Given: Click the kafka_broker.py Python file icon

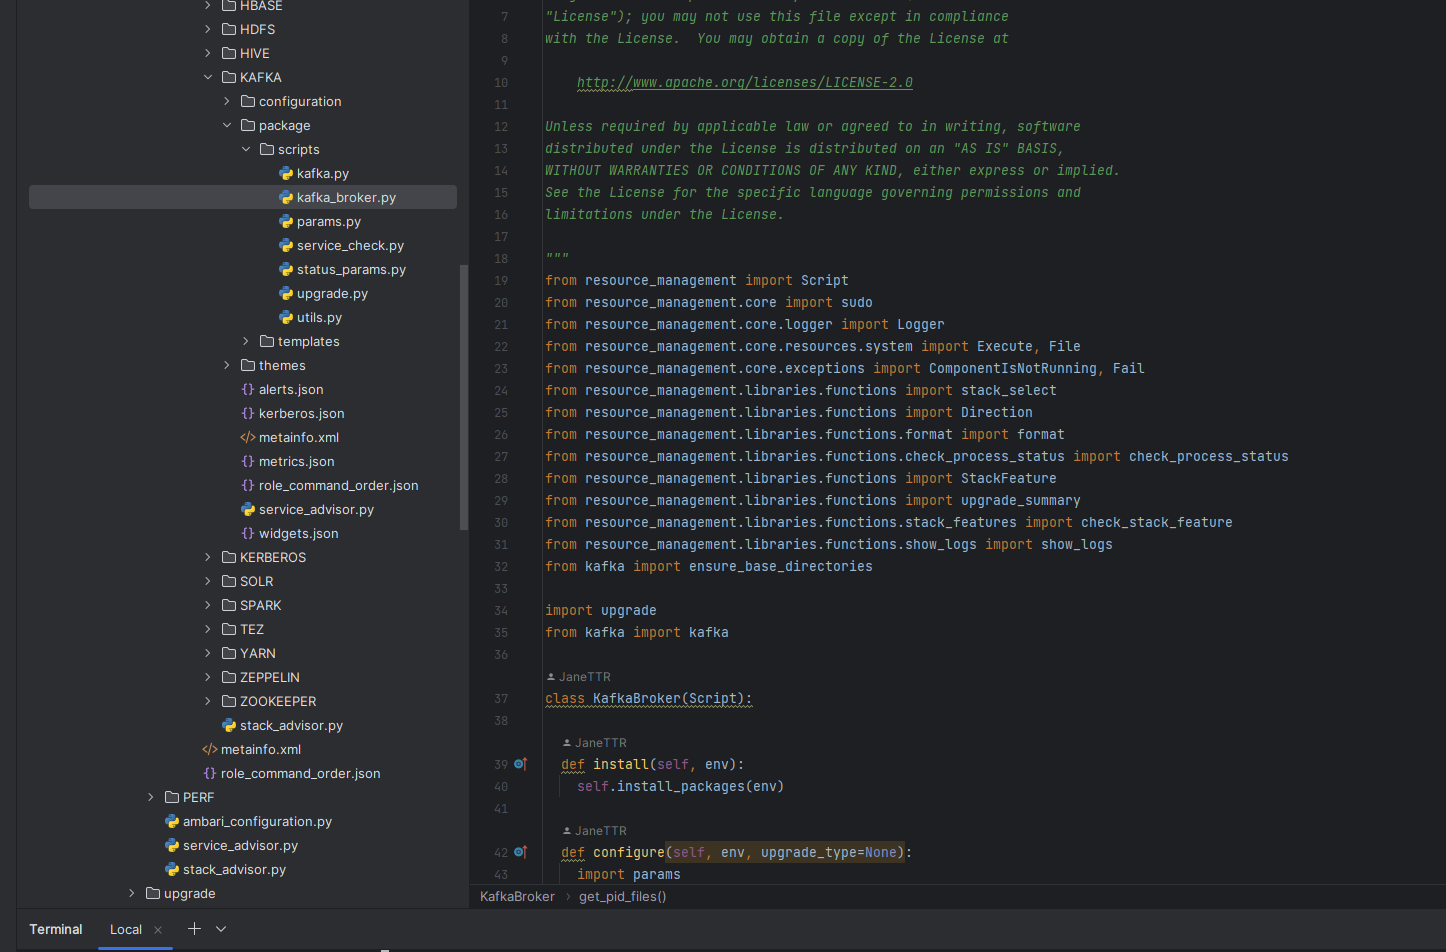Looking at the screenshot, I should pos(286,197).
